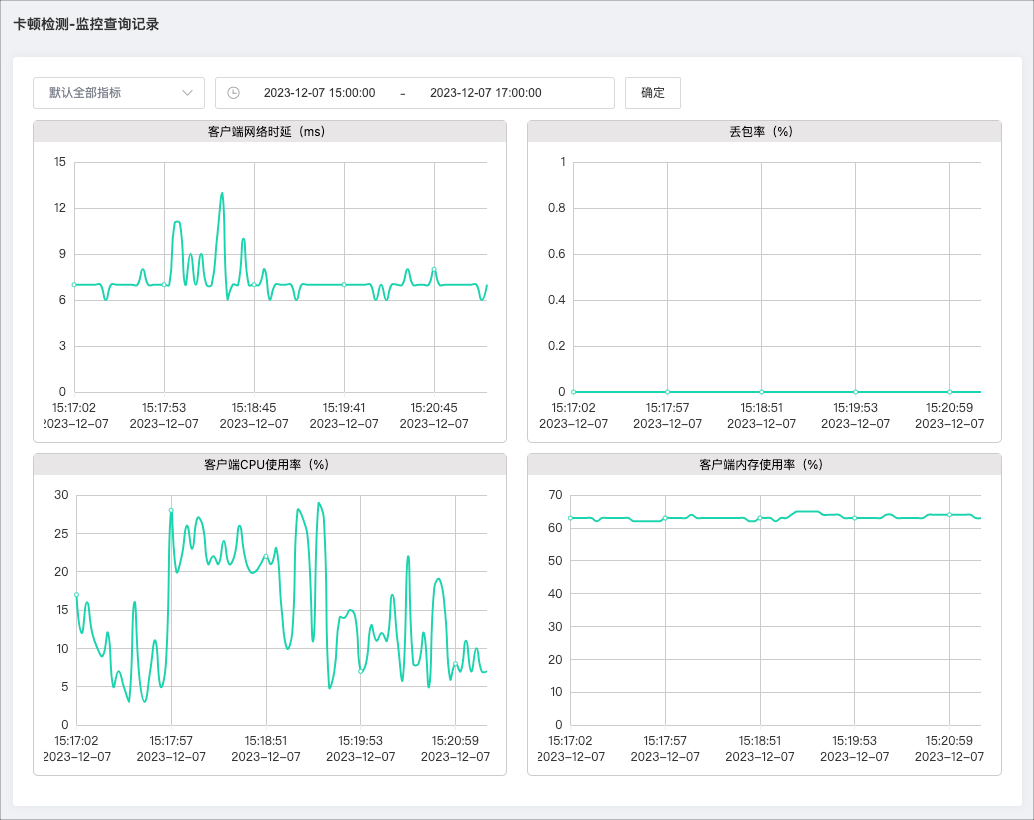Select the 客户端CPU使用率（%）chart title bar

[x=270, y=464]
